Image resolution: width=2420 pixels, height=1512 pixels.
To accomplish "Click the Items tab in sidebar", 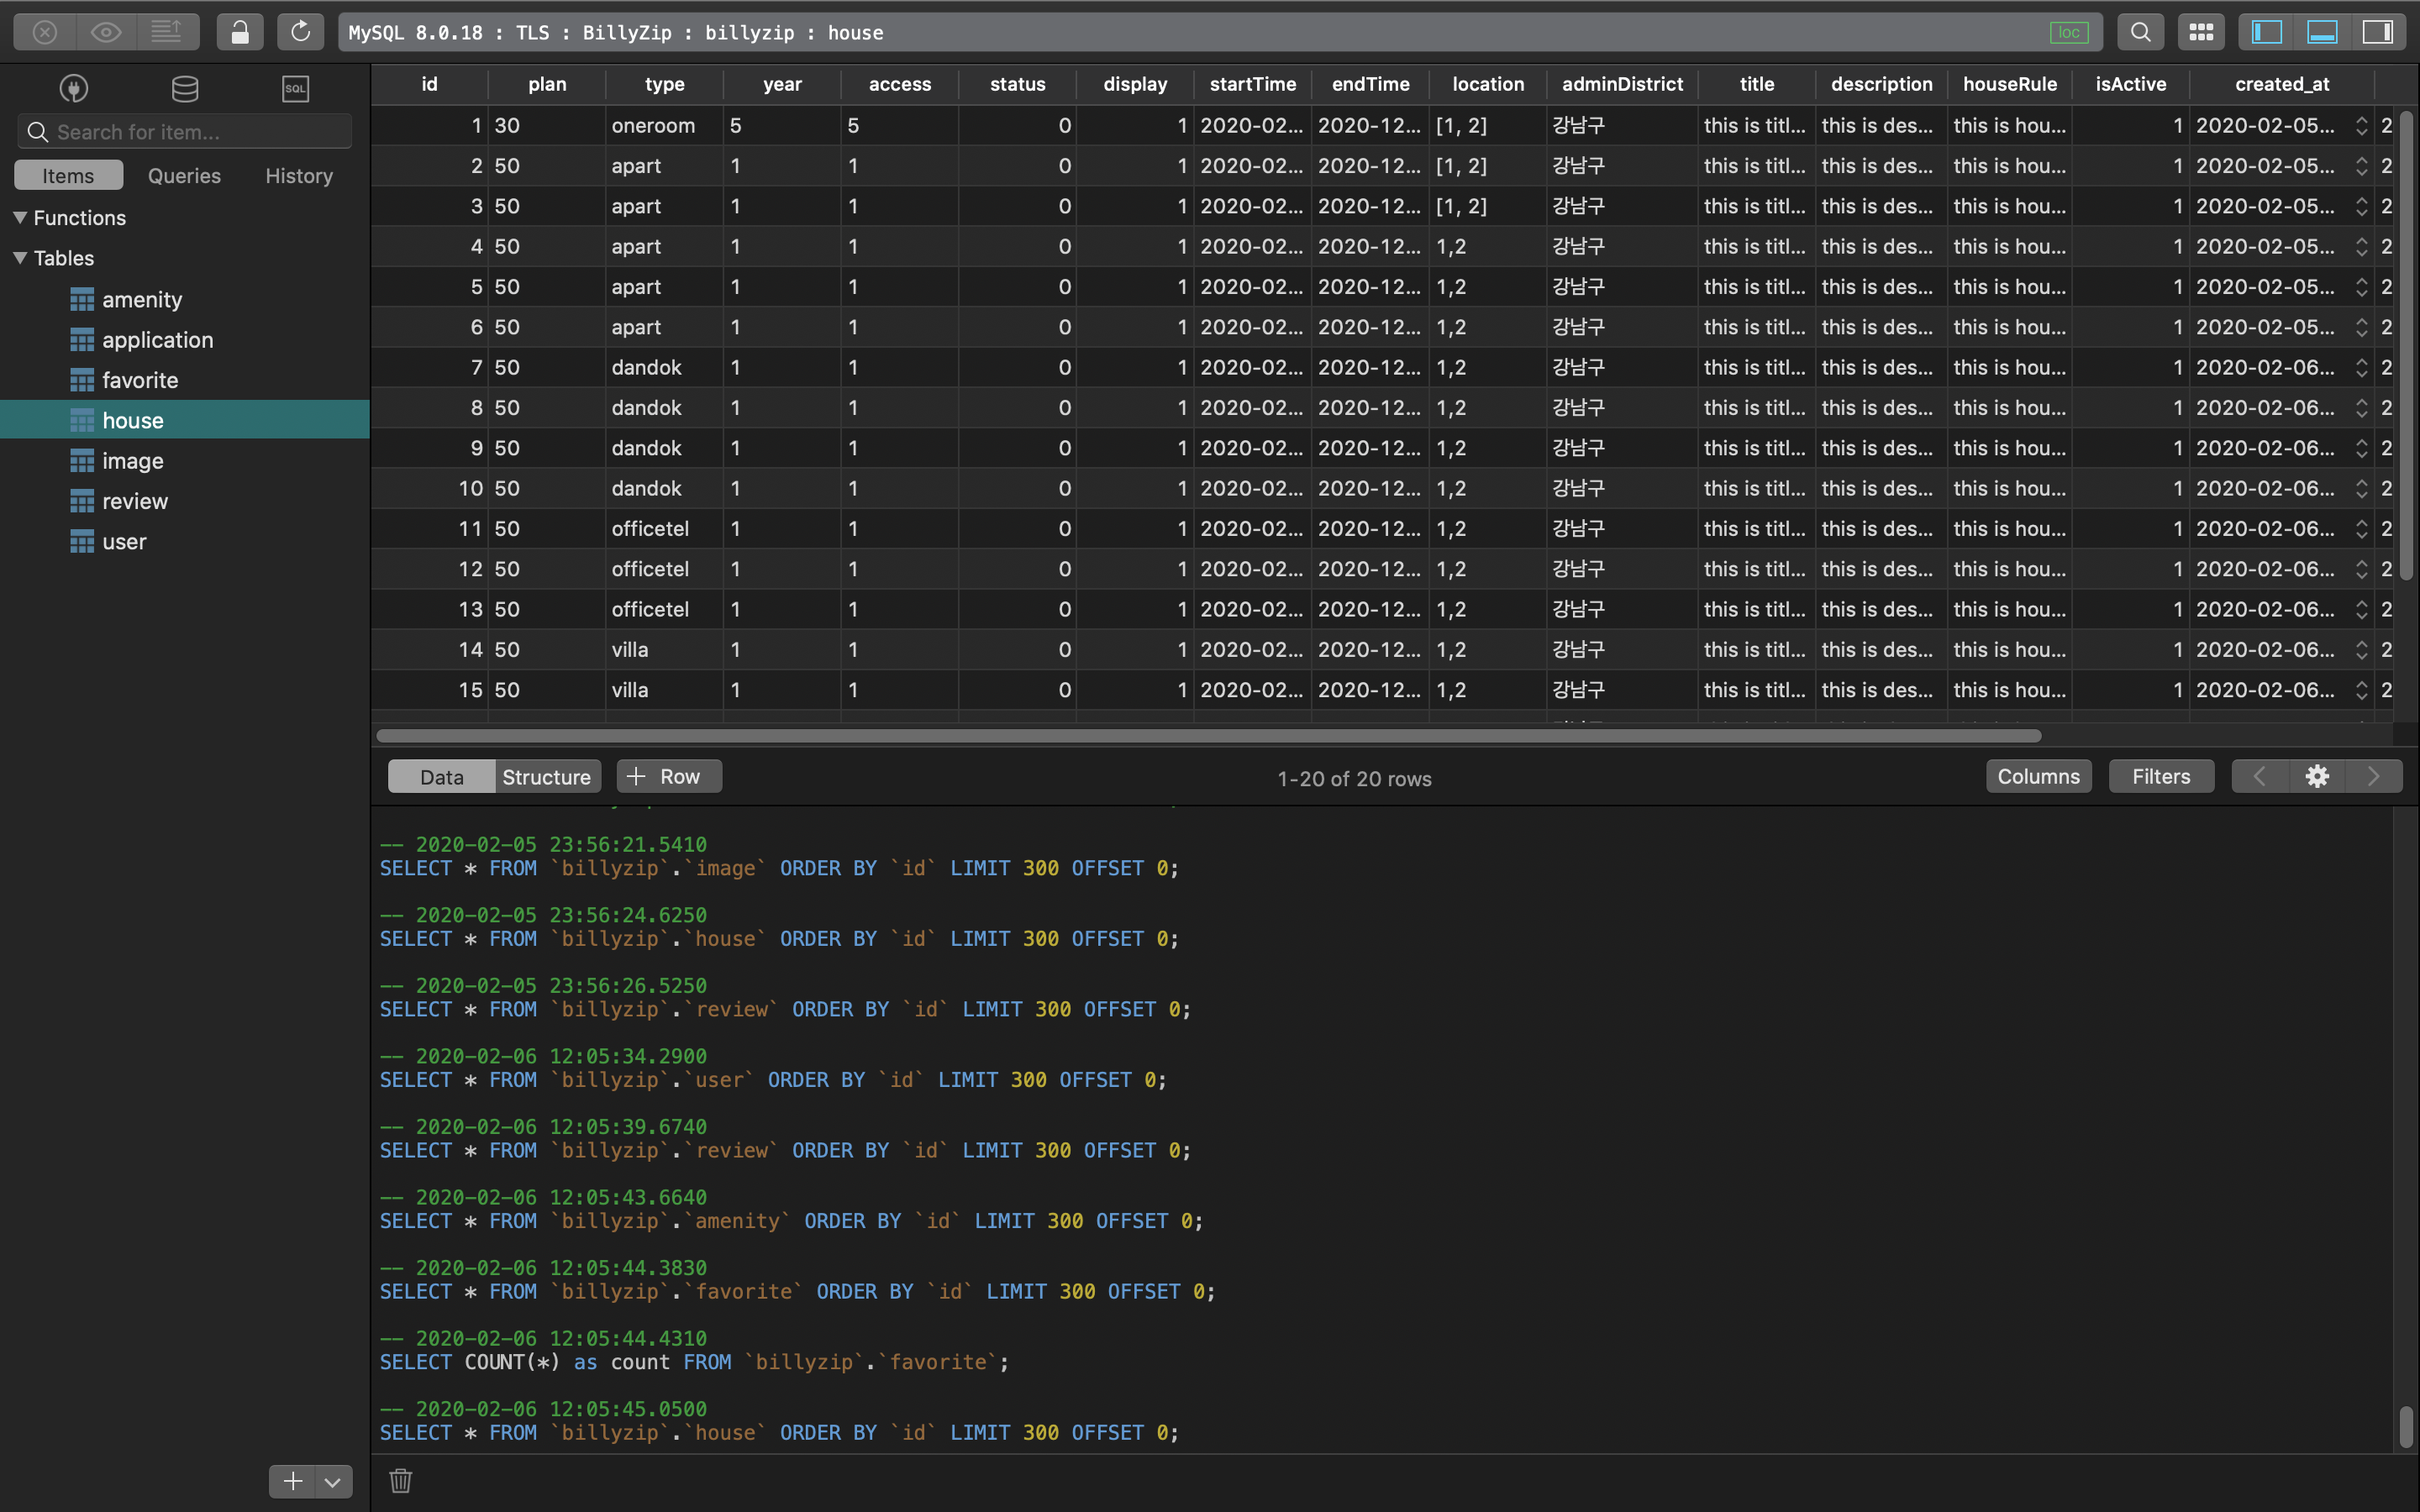I will [x=68, y=174].
